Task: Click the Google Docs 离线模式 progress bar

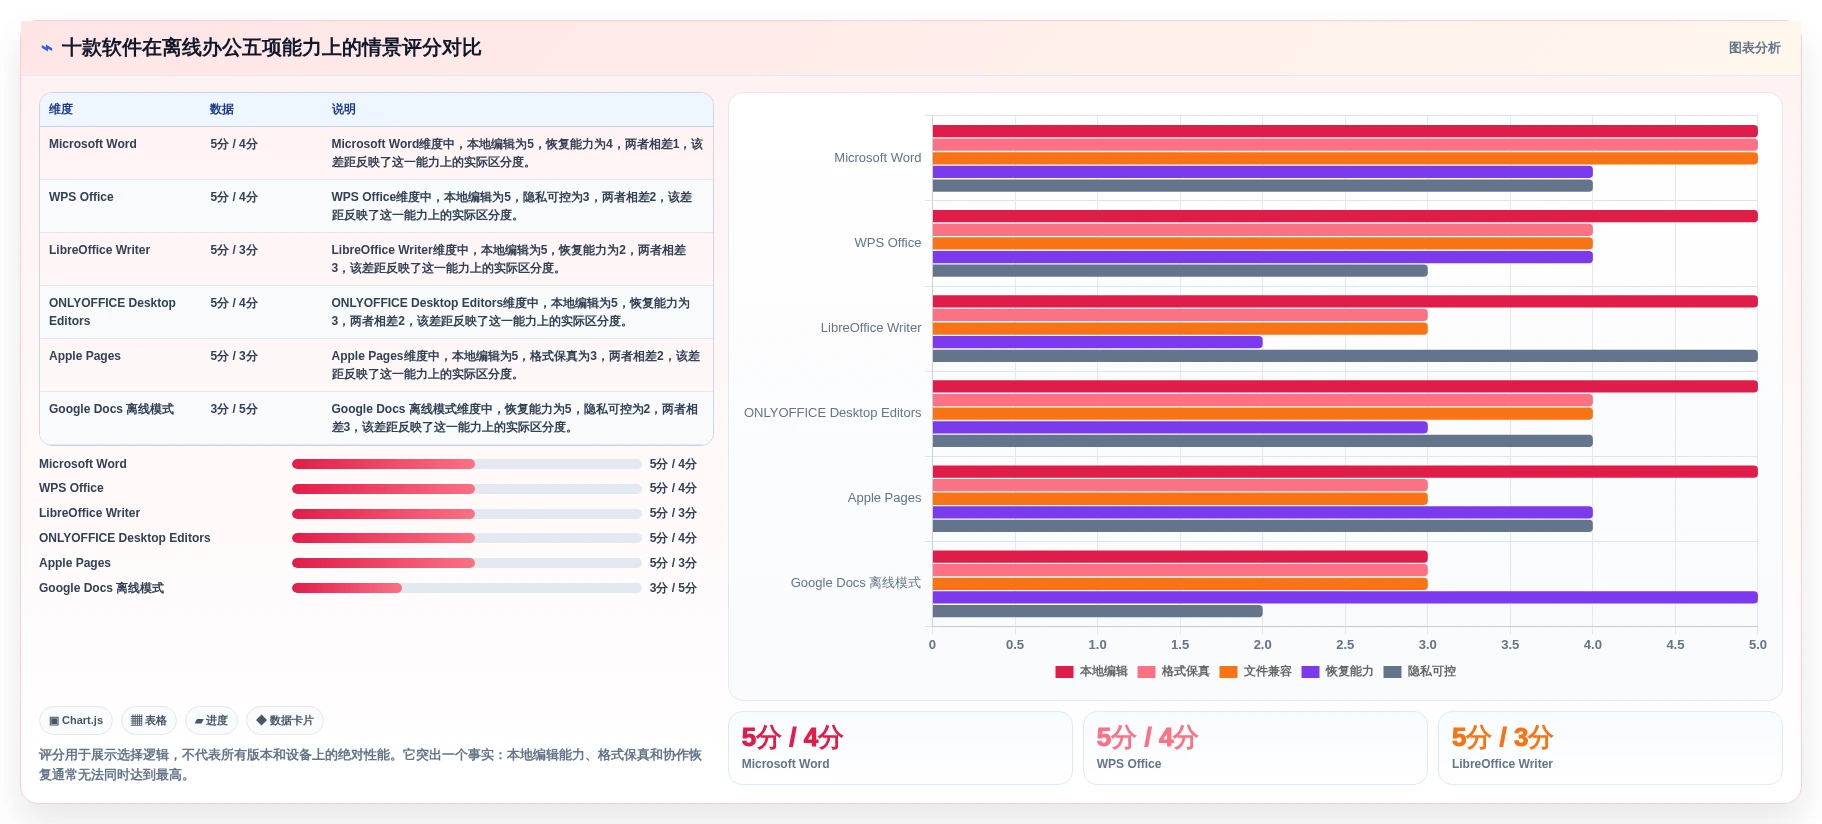Action: pos(467,588)
